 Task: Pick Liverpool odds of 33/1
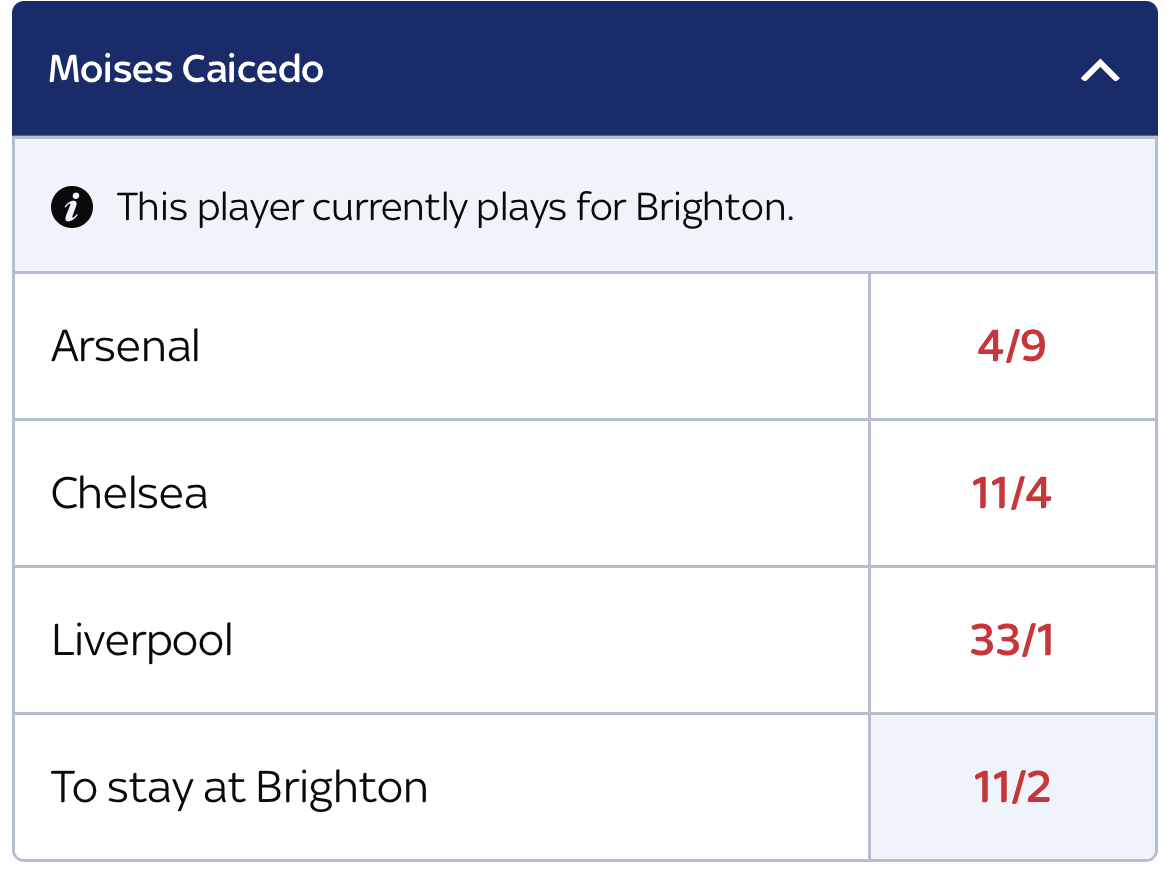(x=1013, y=640)
